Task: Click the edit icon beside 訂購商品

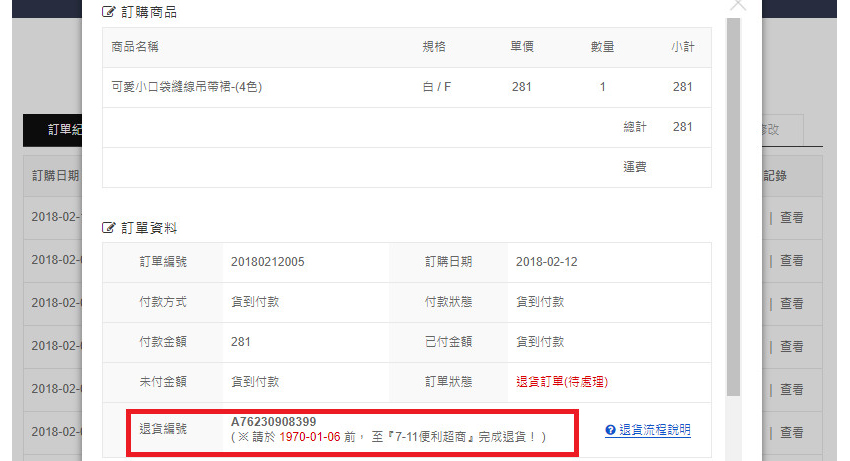Action: click(109, 13)
